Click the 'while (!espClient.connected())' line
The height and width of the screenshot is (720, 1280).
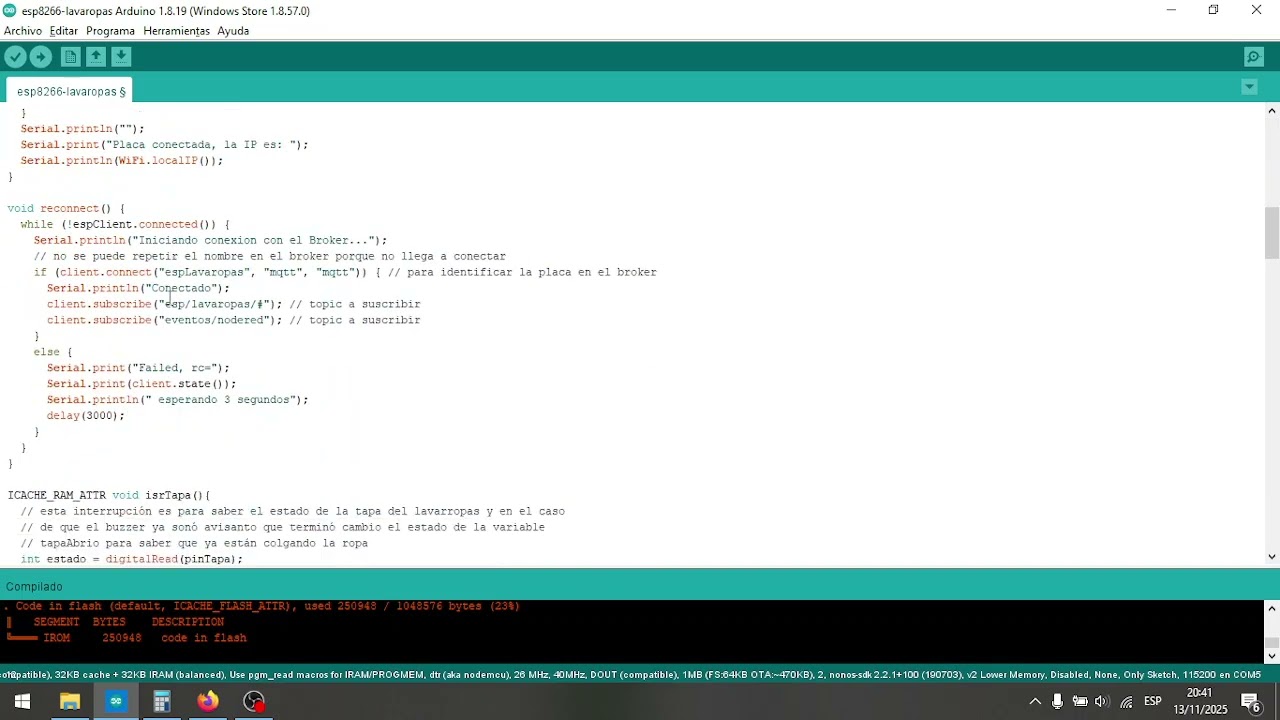point(125,224)
